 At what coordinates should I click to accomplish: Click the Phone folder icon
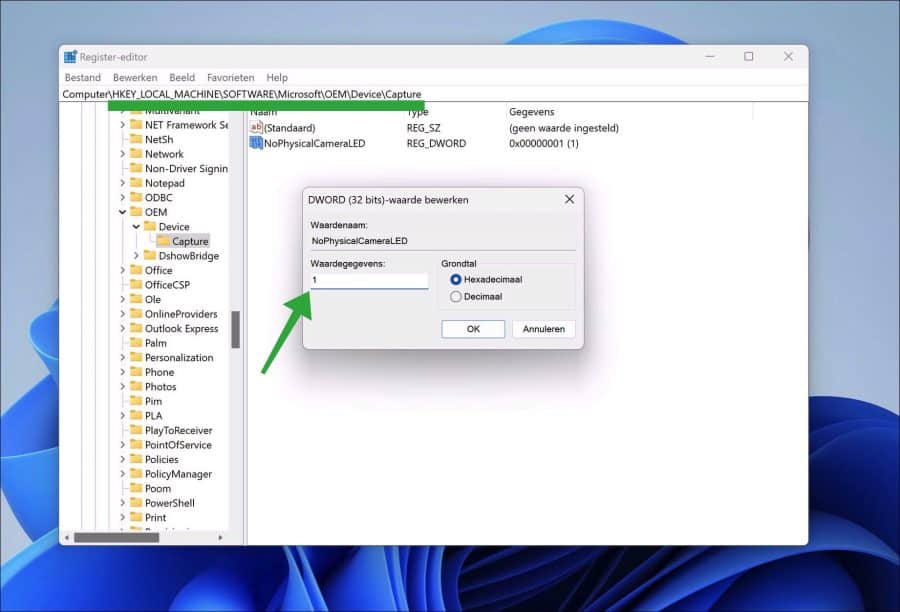click(136, 372)
